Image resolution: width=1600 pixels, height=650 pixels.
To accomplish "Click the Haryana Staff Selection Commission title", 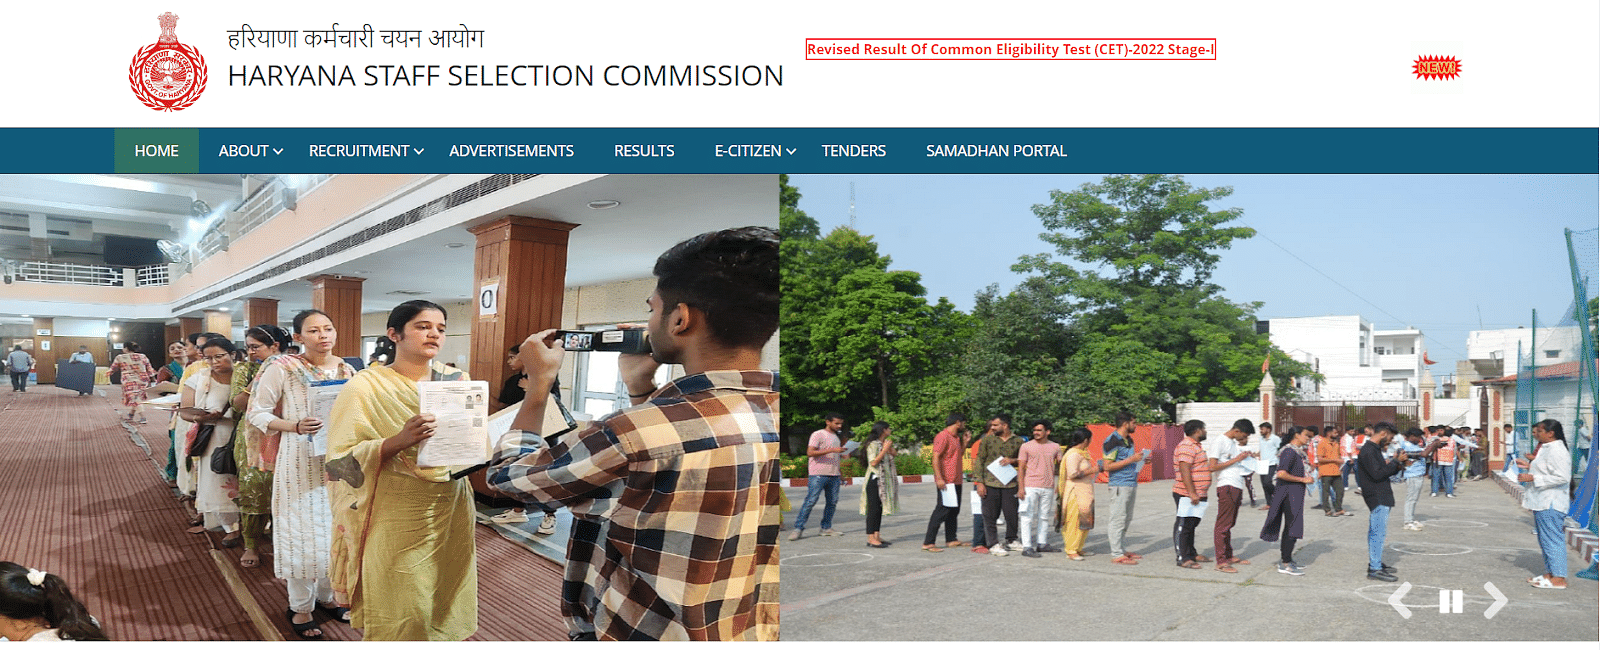I will tap(505, 76).
